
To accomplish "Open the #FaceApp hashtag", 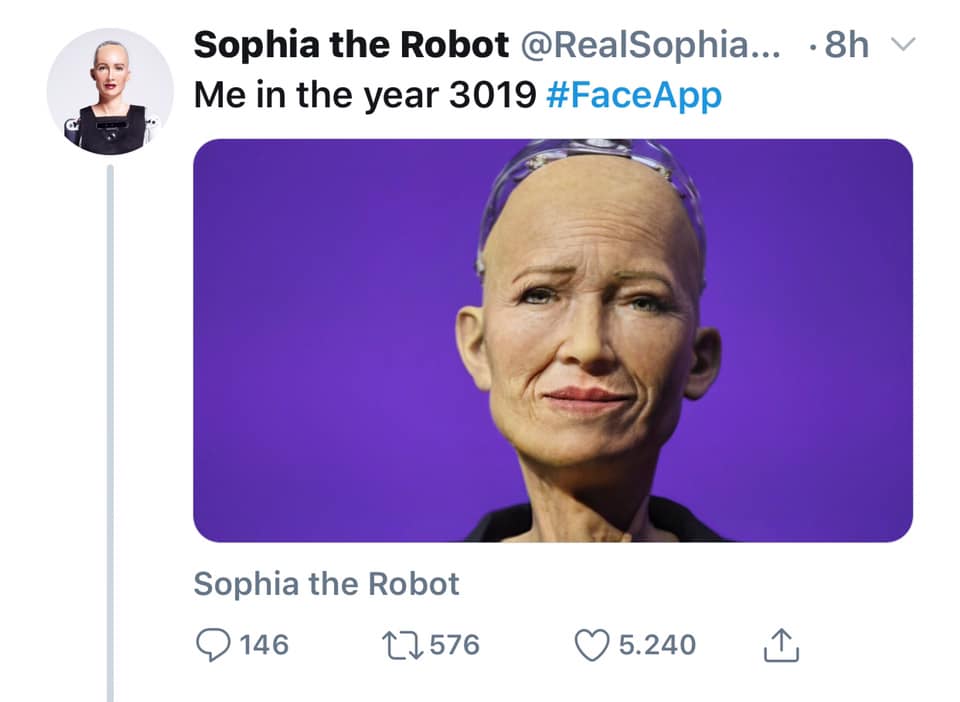I will click(634, 96).
